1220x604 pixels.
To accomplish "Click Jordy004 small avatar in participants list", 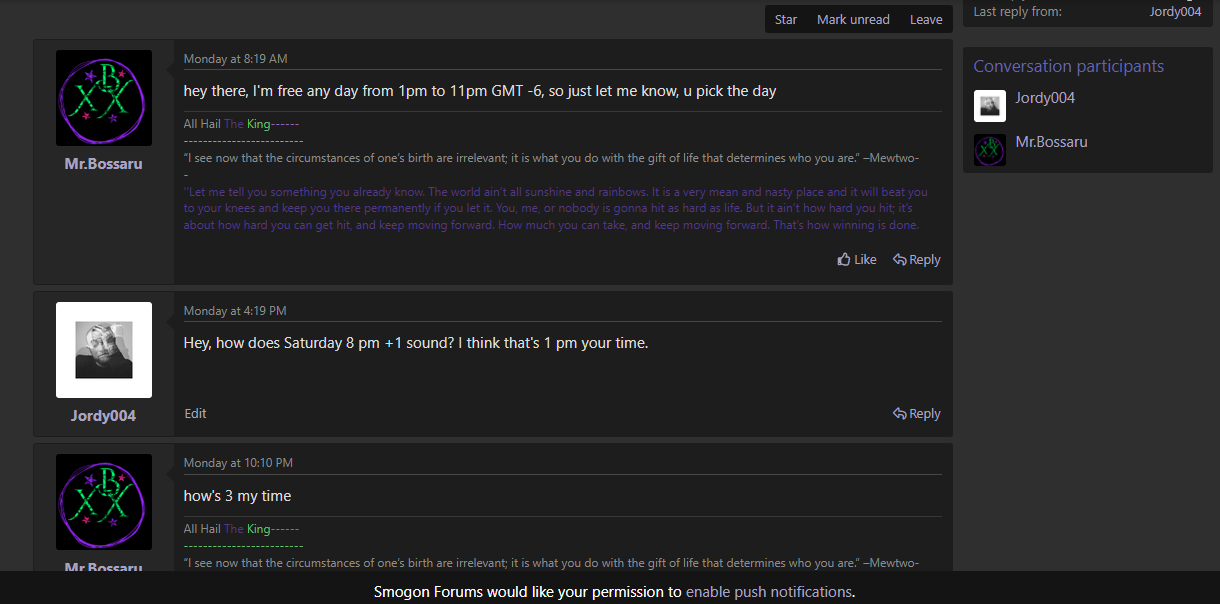I will tap(990, 106).
